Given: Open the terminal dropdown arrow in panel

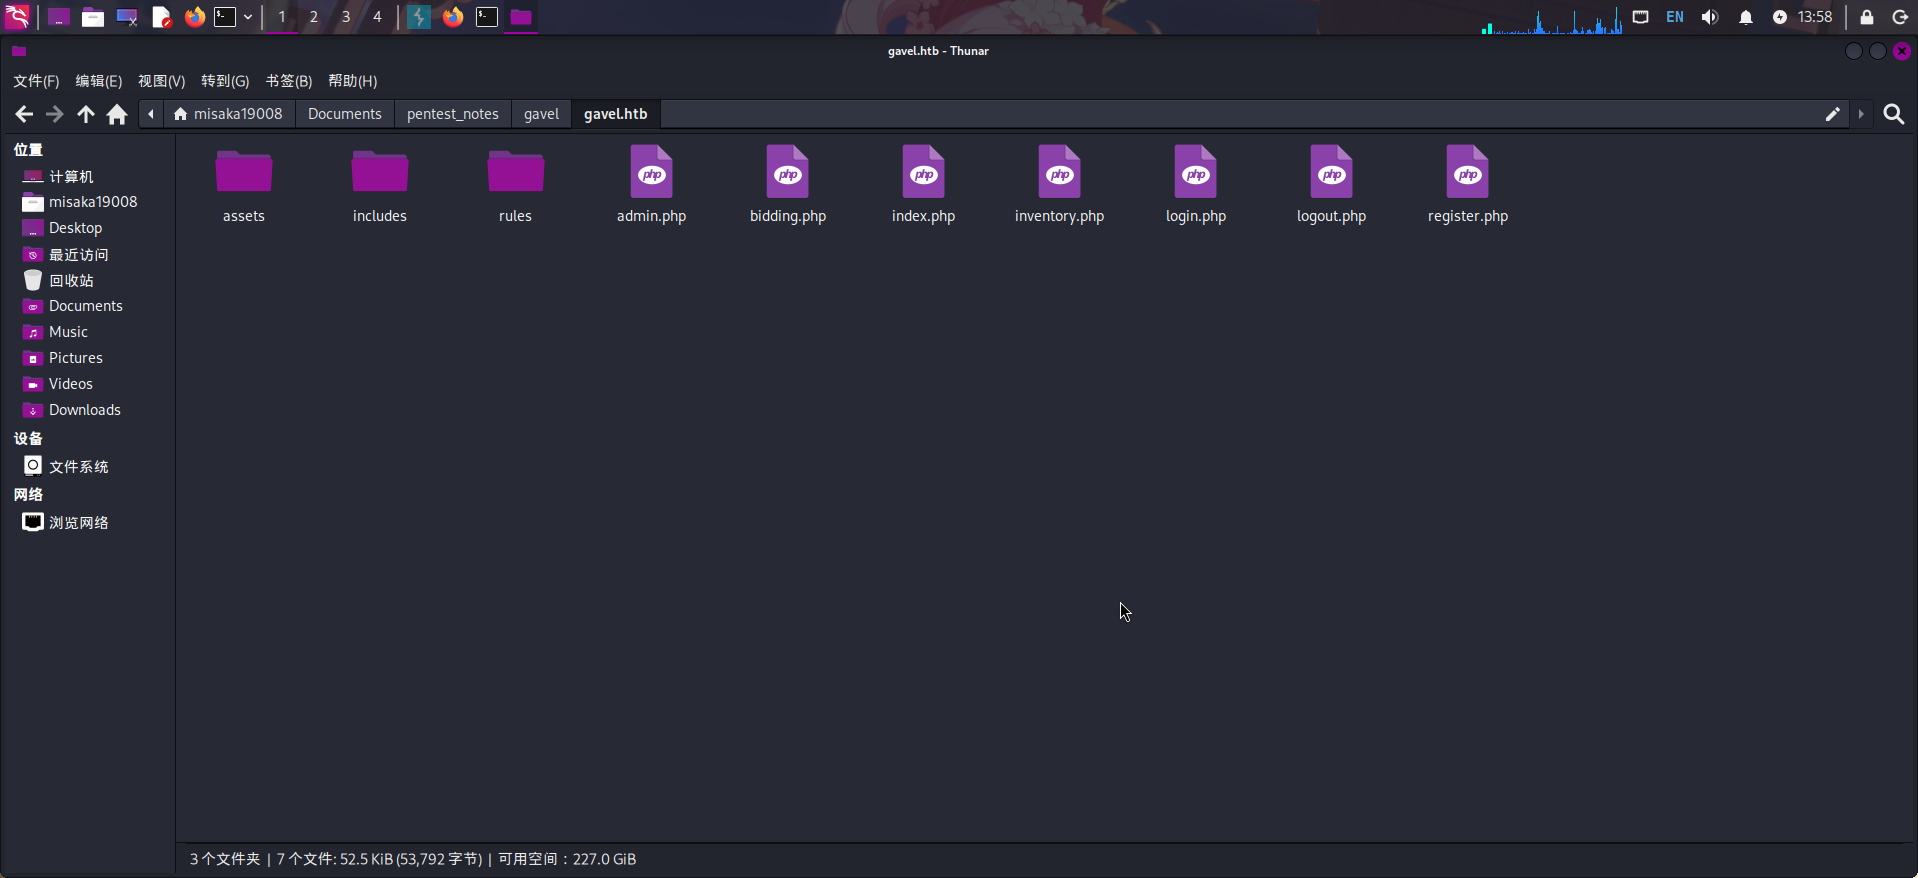Looking at the screenshot, I should point(248,17).
